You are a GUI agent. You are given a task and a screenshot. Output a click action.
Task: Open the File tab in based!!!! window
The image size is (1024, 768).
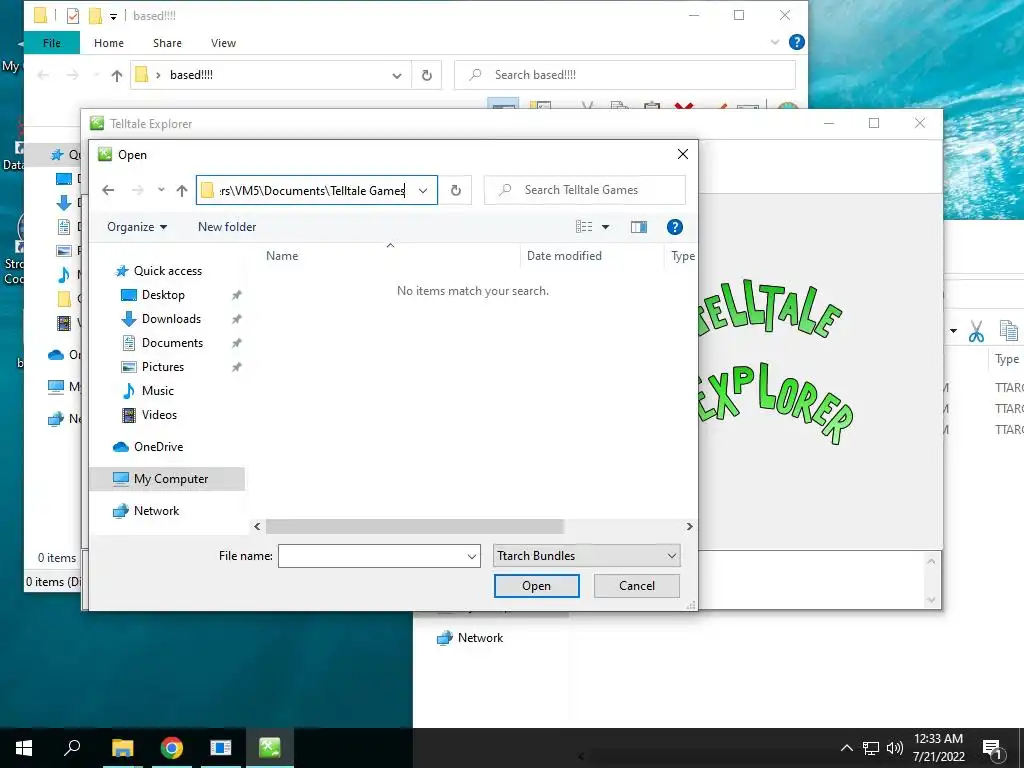52,43
